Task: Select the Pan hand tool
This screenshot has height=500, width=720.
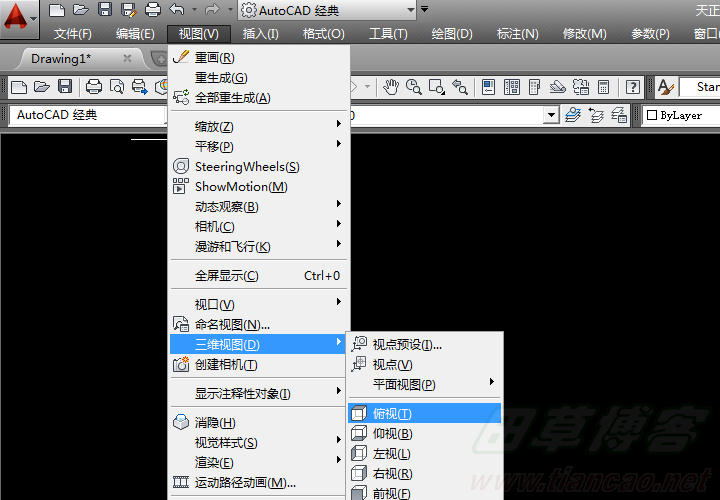Action: click(391, 87)
